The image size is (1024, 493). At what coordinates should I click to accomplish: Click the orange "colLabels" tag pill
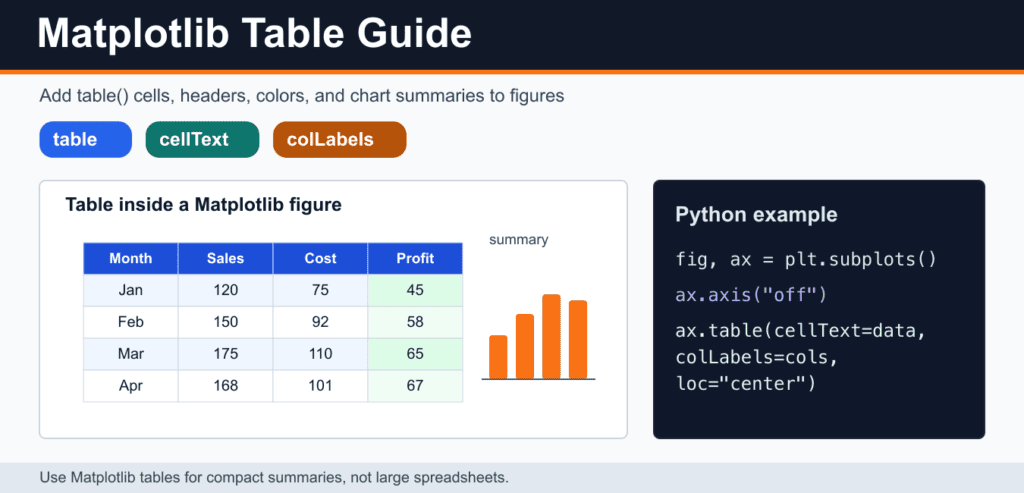click(x=340, y=139)
